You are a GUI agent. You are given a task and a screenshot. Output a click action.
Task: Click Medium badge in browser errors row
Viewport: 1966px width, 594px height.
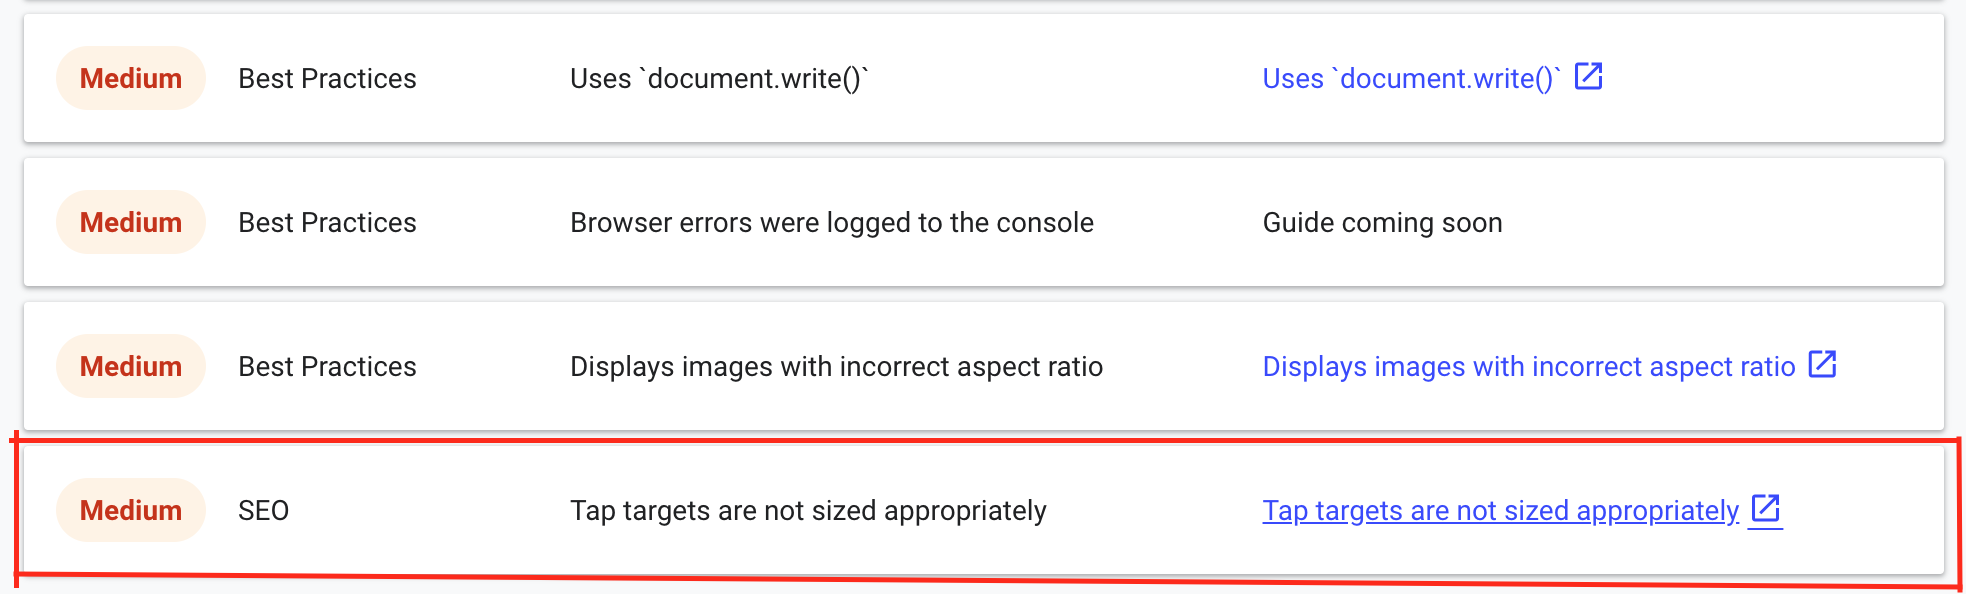coord(131,222)
